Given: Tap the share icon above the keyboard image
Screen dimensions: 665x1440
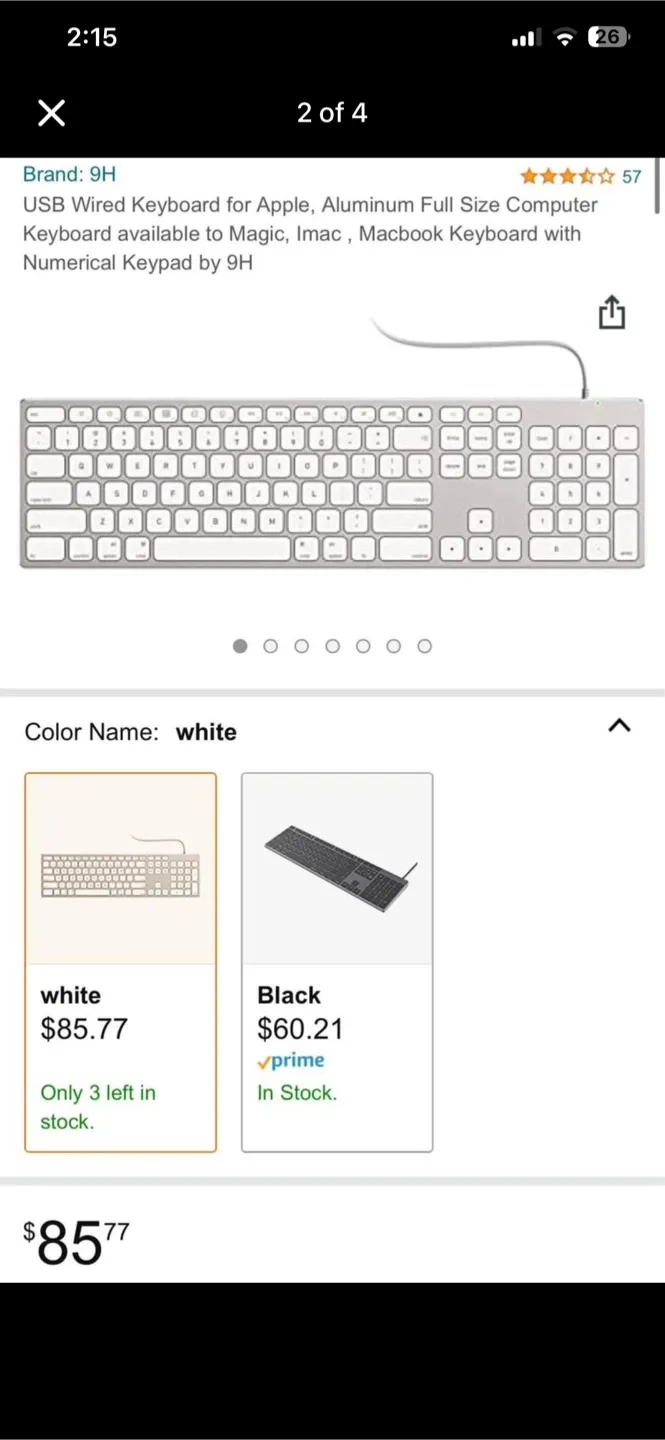Looking at the screenshot, I should [x=611, y=312].
